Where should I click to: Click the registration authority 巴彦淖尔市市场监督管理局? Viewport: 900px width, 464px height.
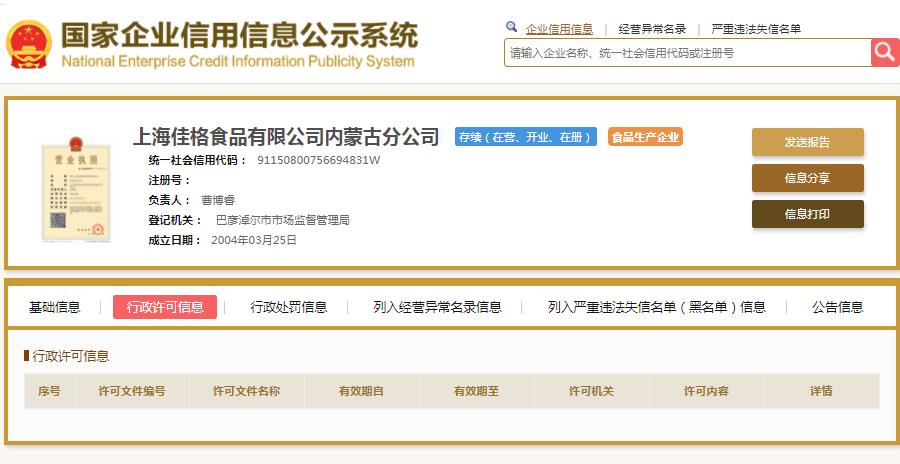pos(282,220)
